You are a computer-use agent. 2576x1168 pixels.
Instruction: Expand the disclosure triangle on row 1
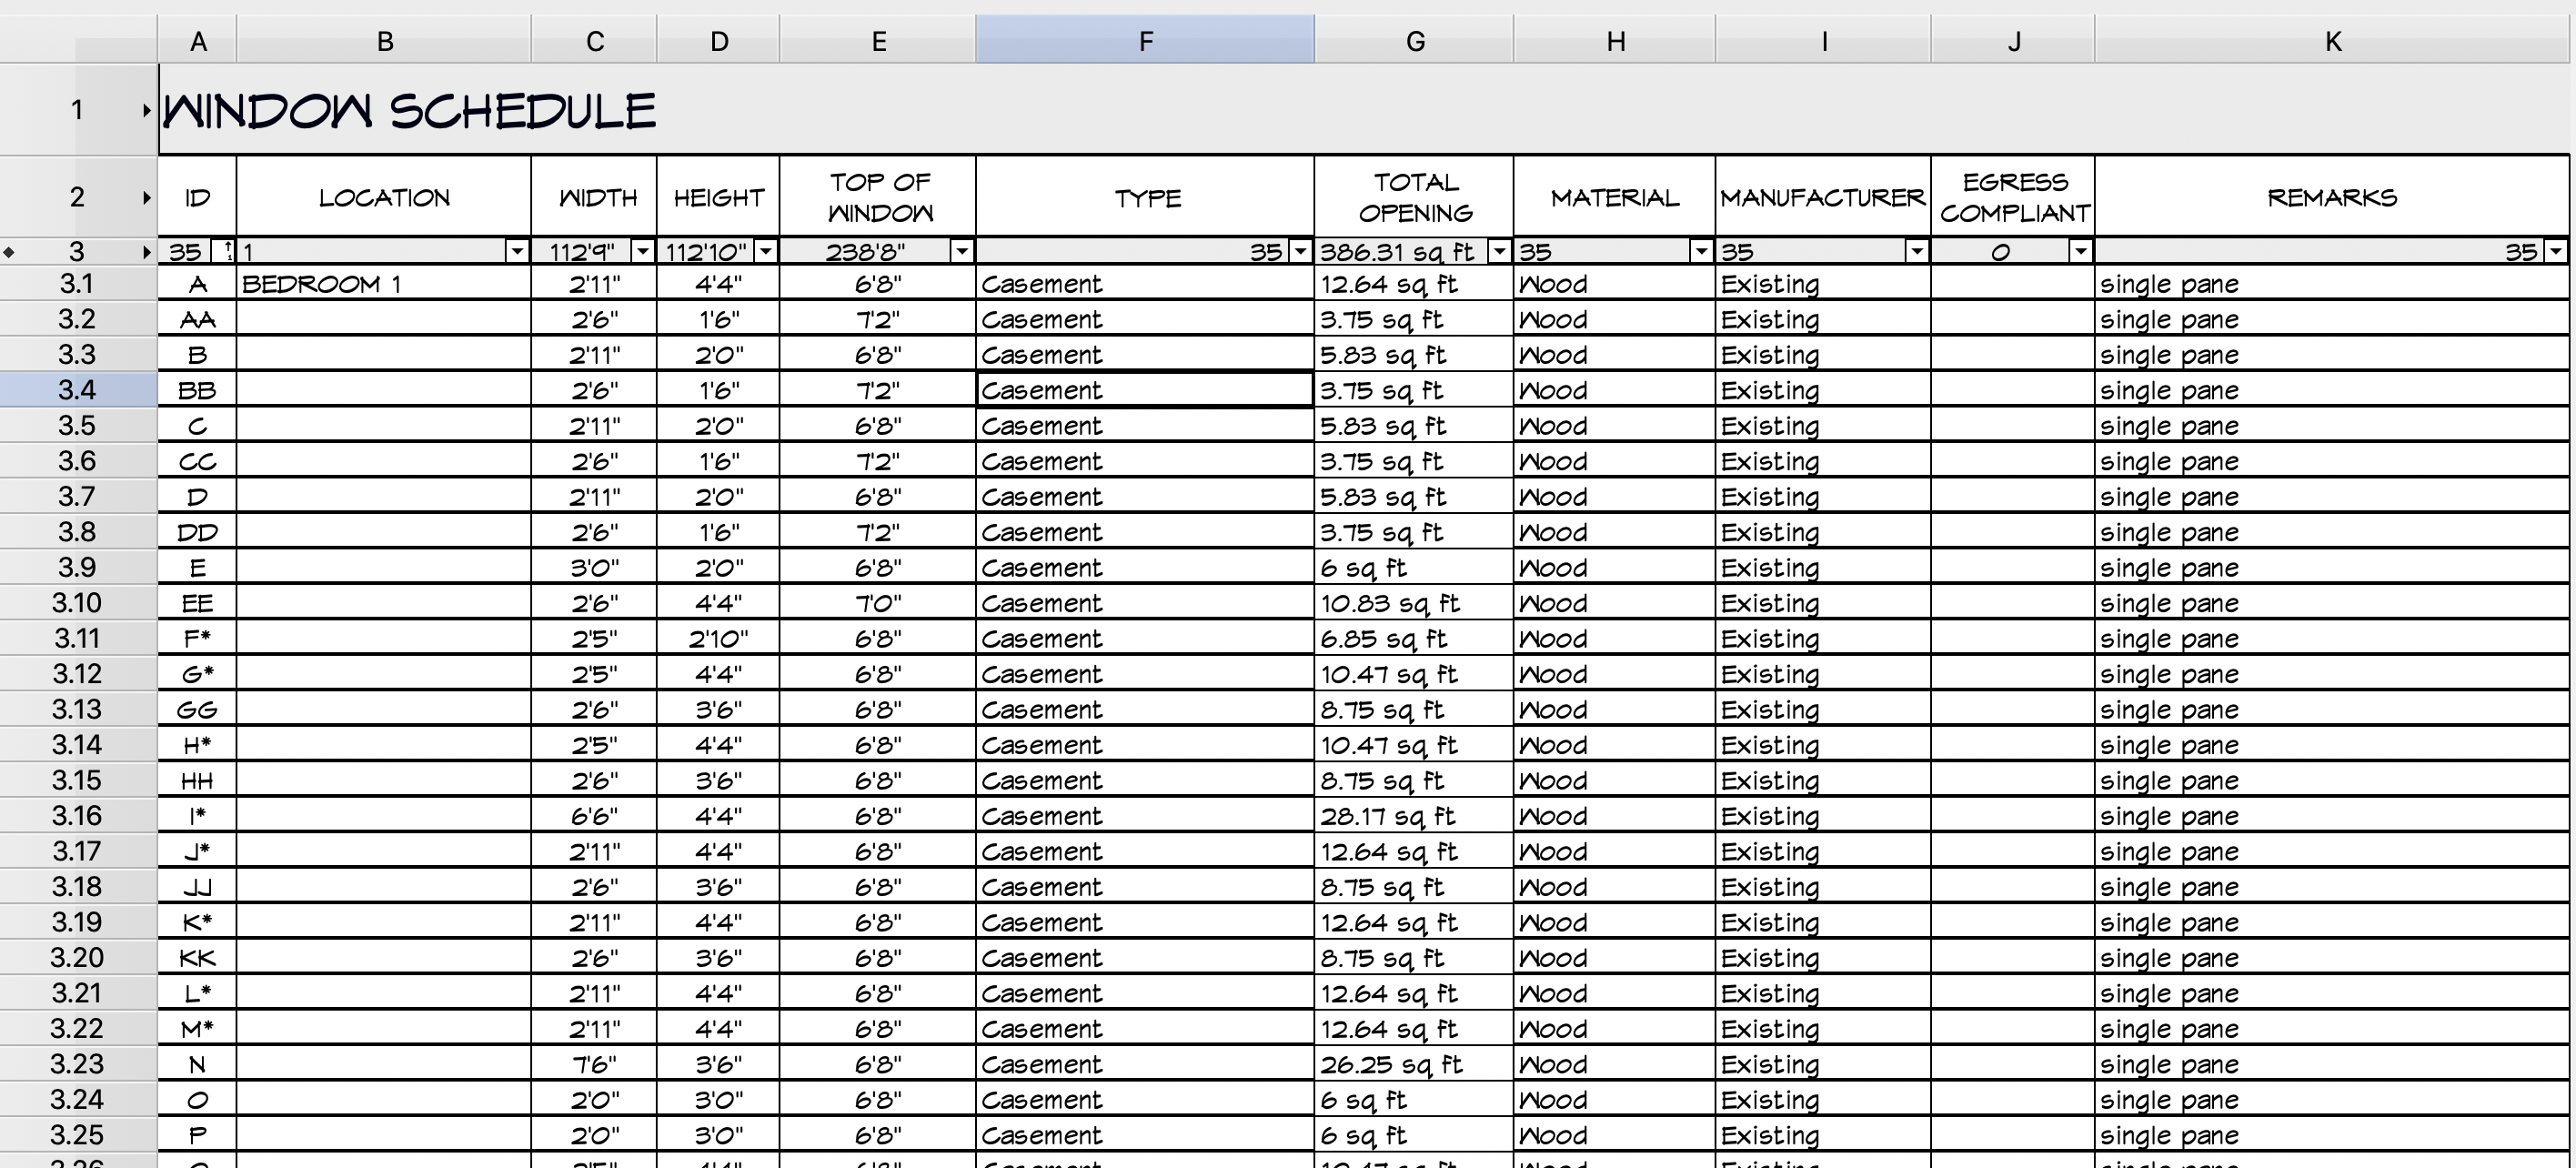(148, 110)
